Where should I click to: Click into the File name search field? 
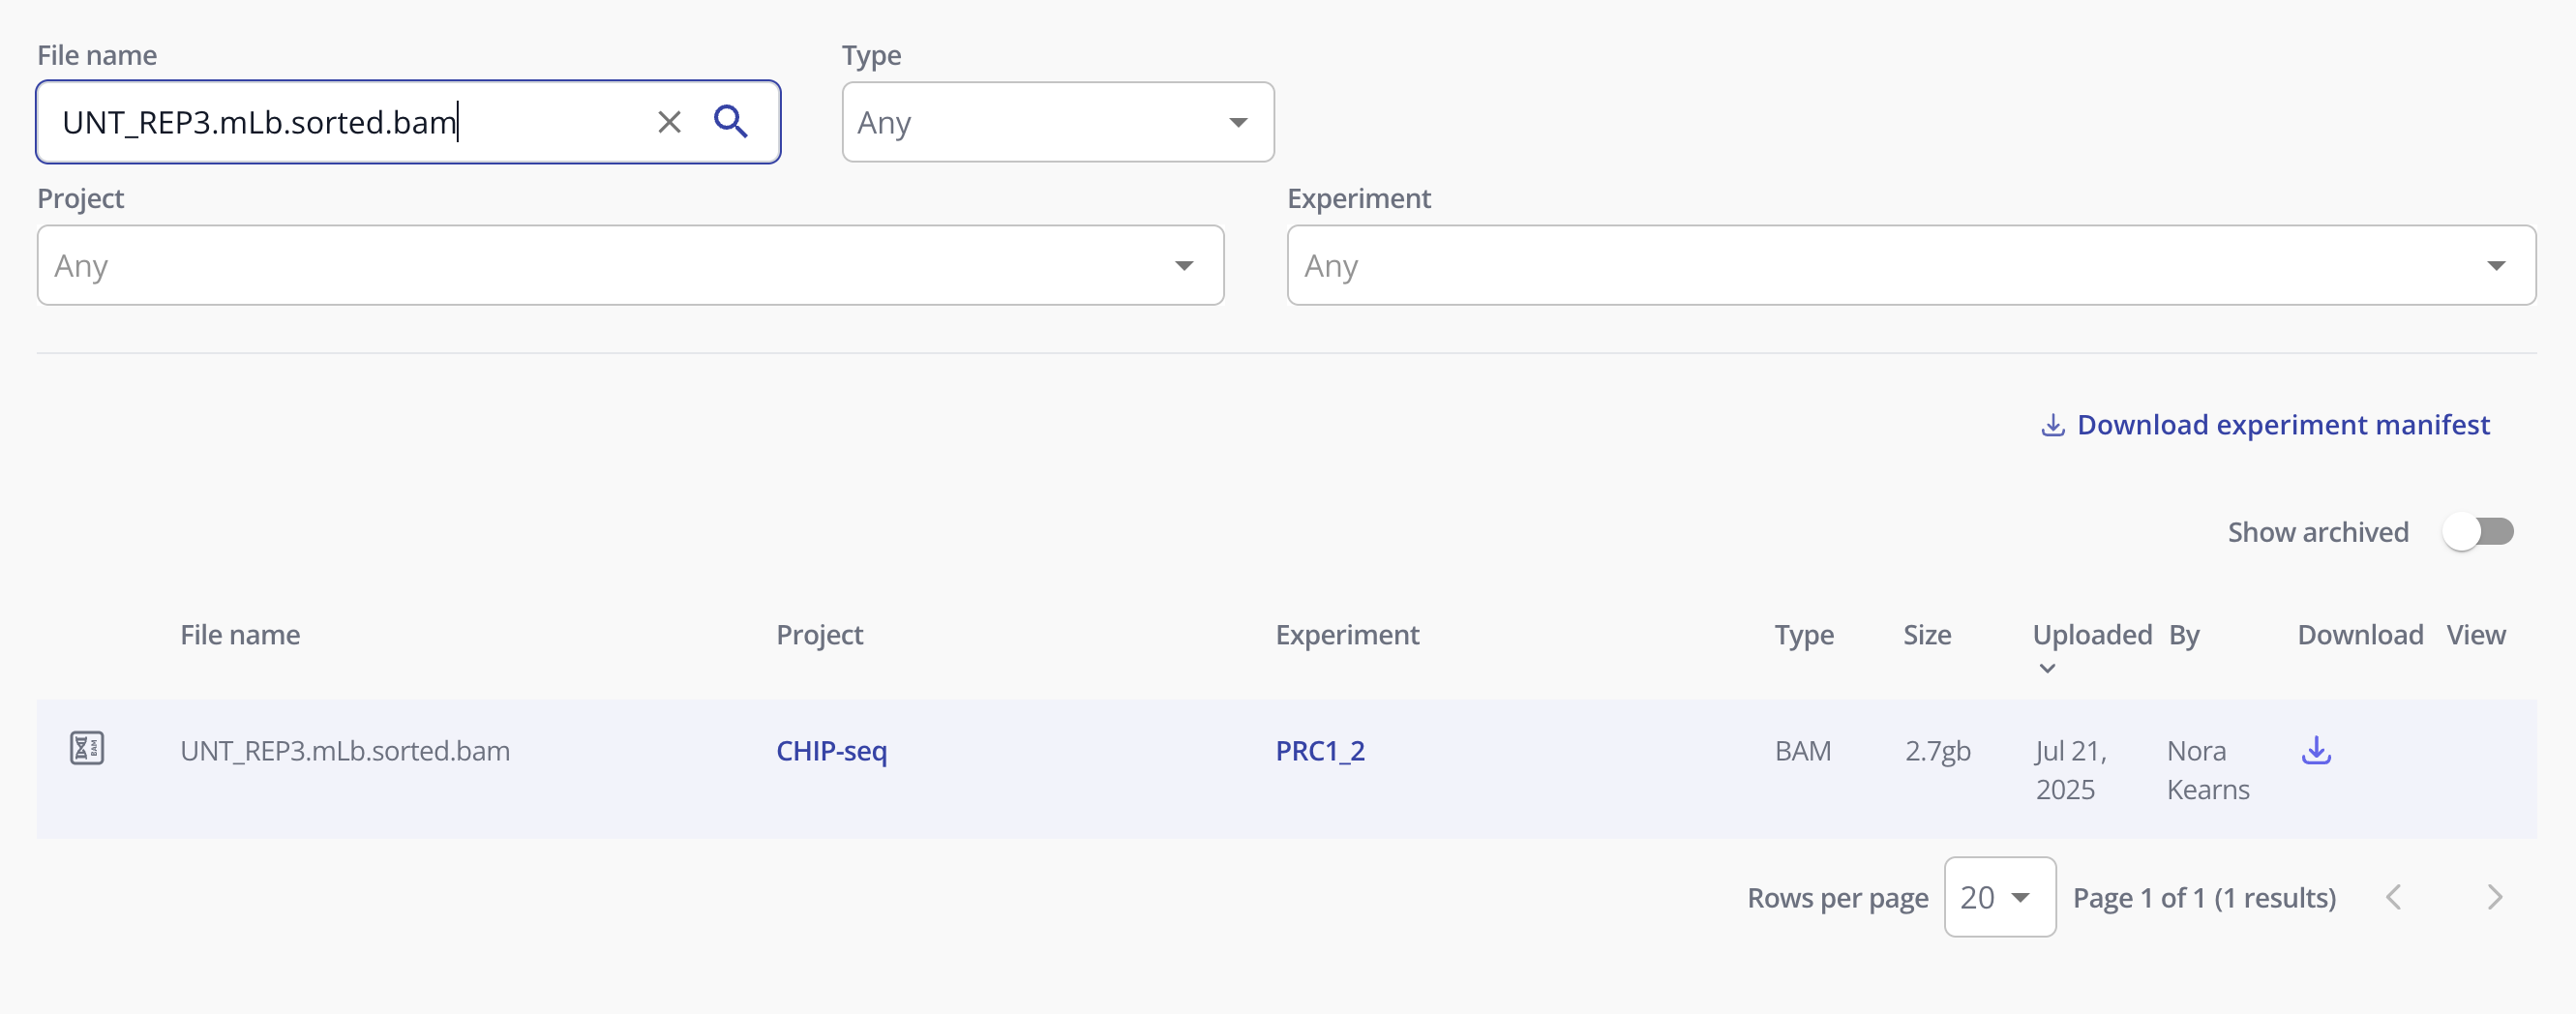tap(340, 122)
